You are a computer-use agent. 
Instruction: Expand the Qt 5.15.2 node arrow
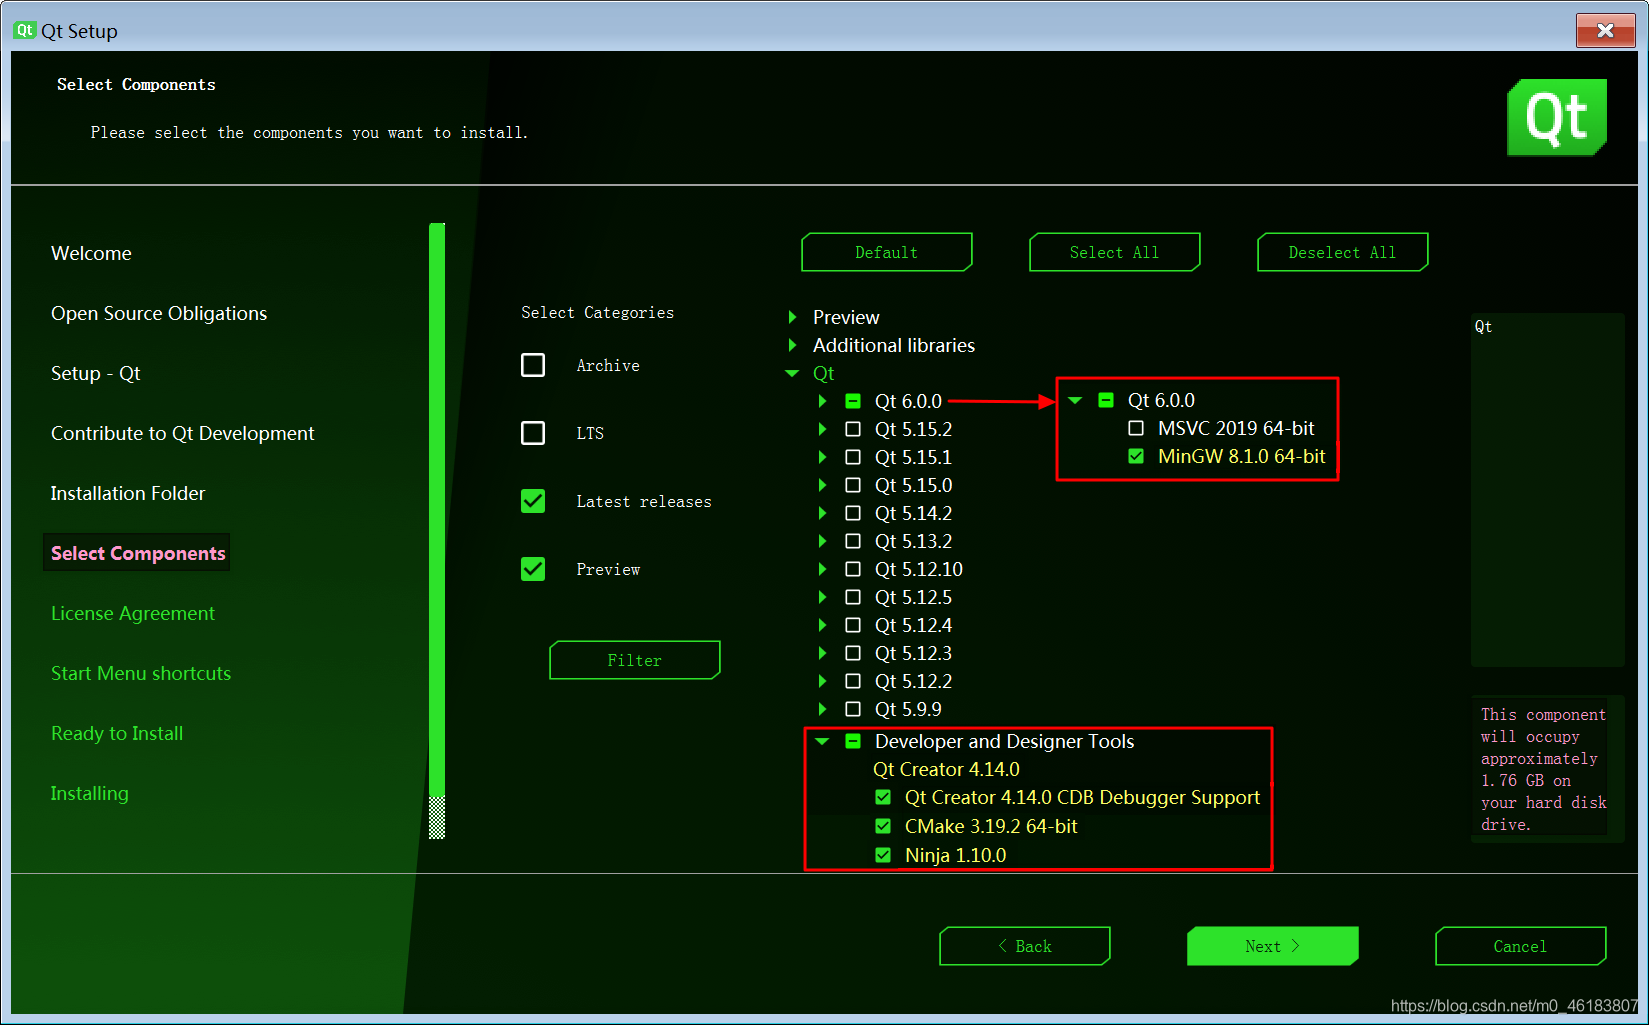822,429
